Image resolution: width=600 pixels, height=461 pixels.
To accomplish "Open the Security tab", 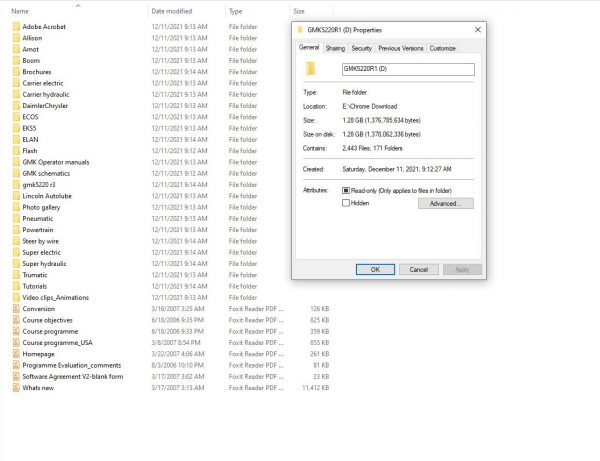I will click(x=362, y=48).
